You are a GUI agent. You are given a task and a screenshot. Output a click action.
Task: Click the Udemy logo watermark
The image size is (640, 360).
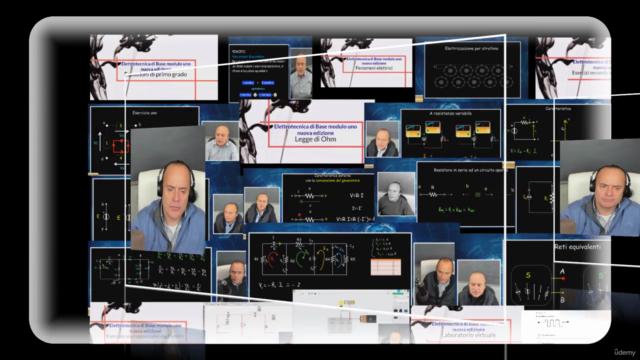click(624, 352)
